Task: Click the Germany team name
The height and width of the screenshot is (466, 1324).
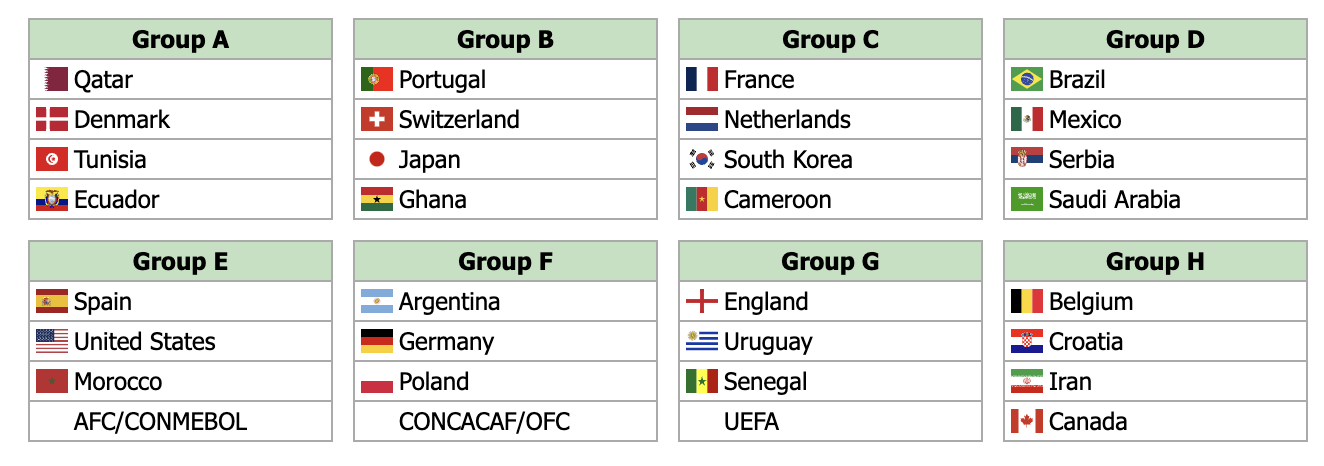Action: click(x=446, y=341)
